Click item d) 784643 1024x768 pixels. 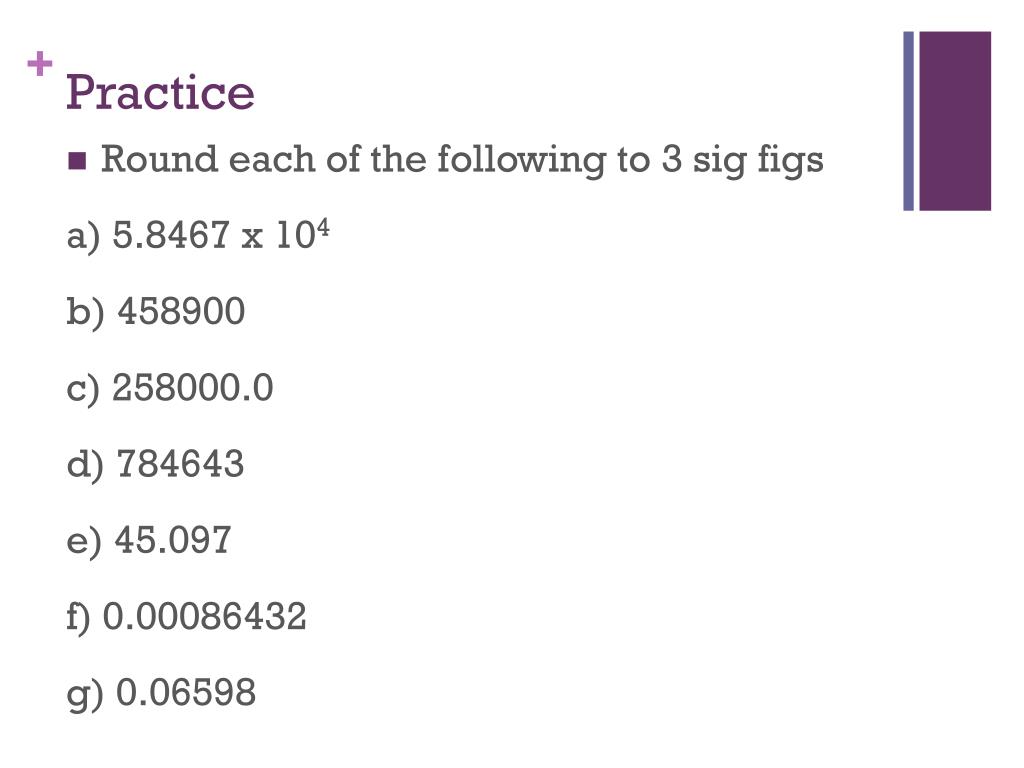click(155, 464)
